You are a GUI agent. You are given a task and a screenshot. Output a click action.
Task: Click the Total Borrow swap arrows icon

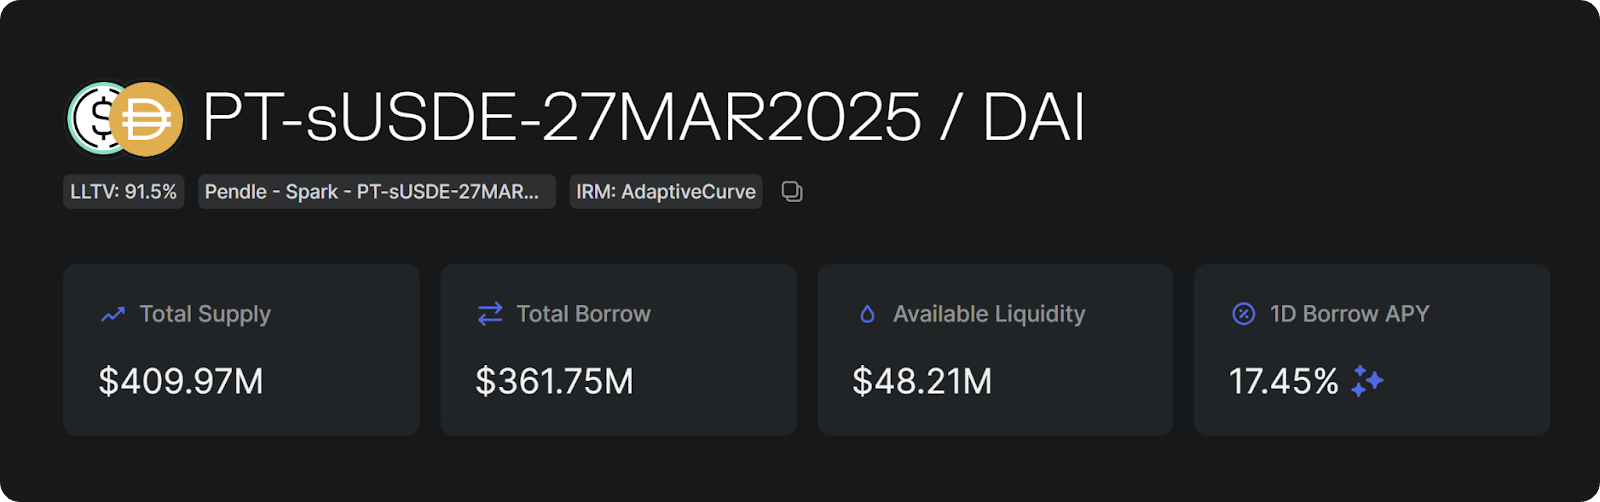coord(490,314)
